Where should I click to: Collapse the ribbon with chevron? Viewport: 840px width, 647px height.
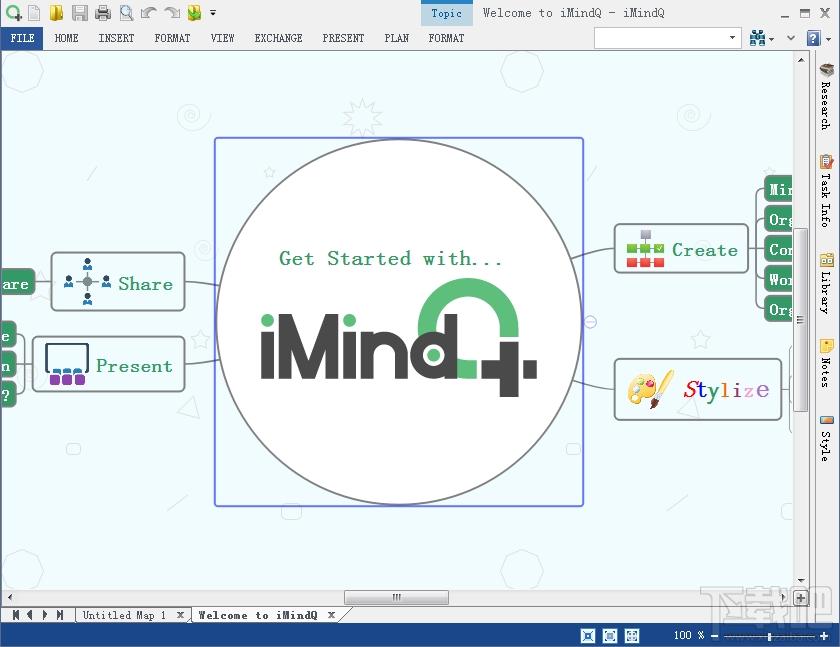791,38
